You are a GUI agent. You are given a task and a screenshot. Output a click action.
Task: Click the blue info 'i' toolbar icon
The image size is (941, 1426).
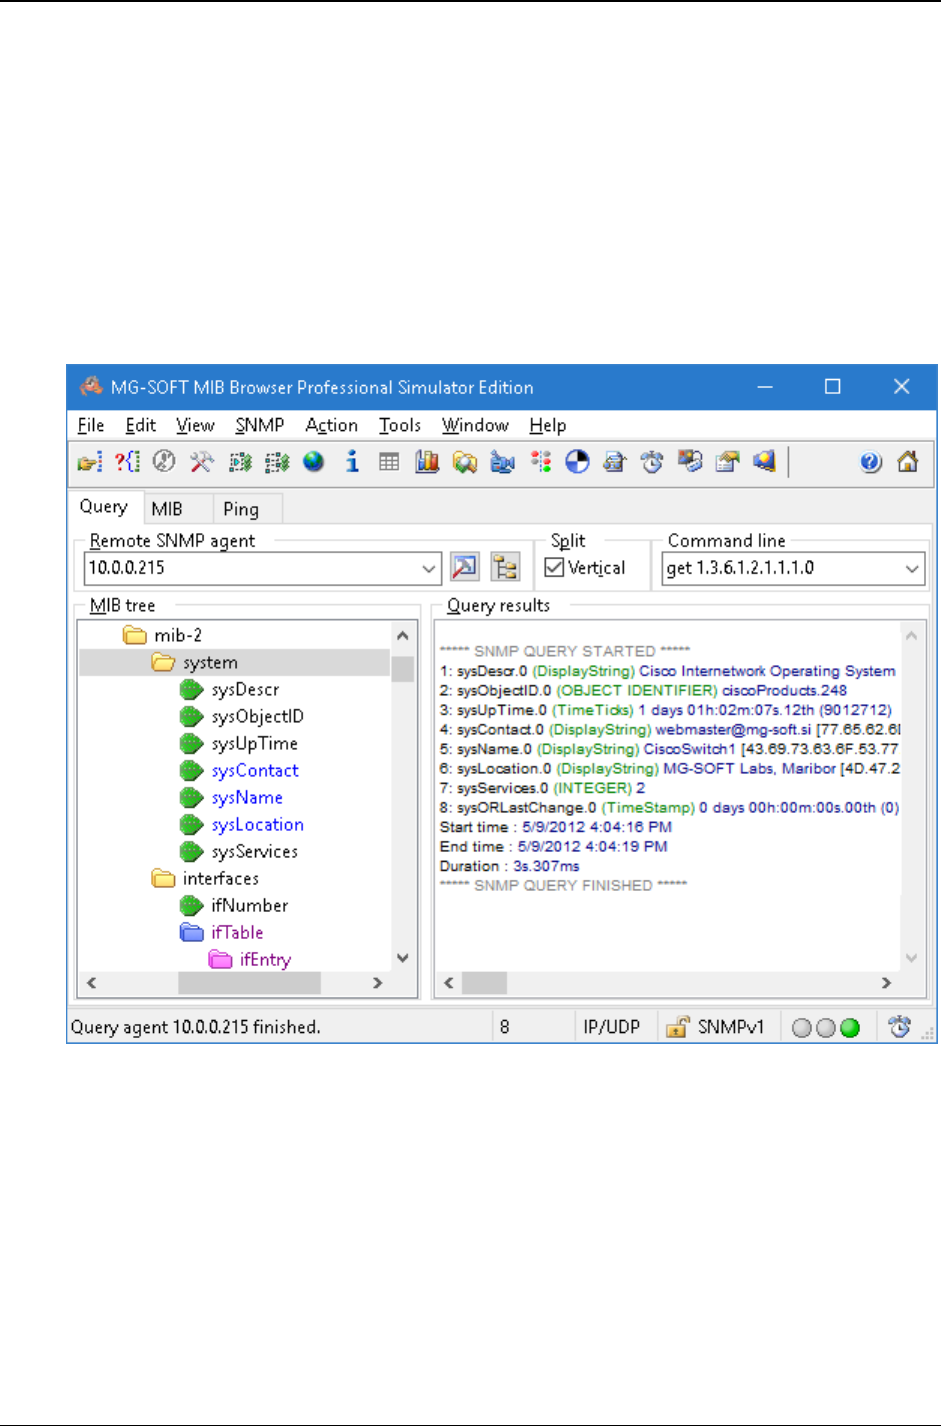click(352, 462)
